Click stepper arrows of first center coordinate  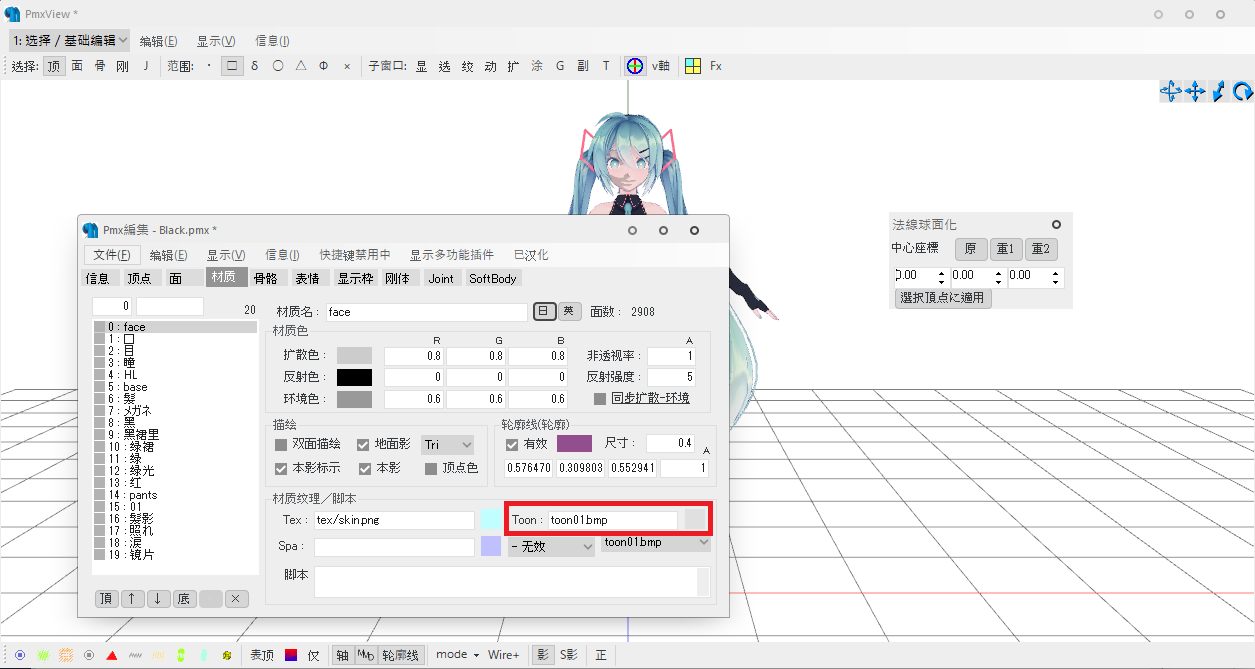click(940, 276)
